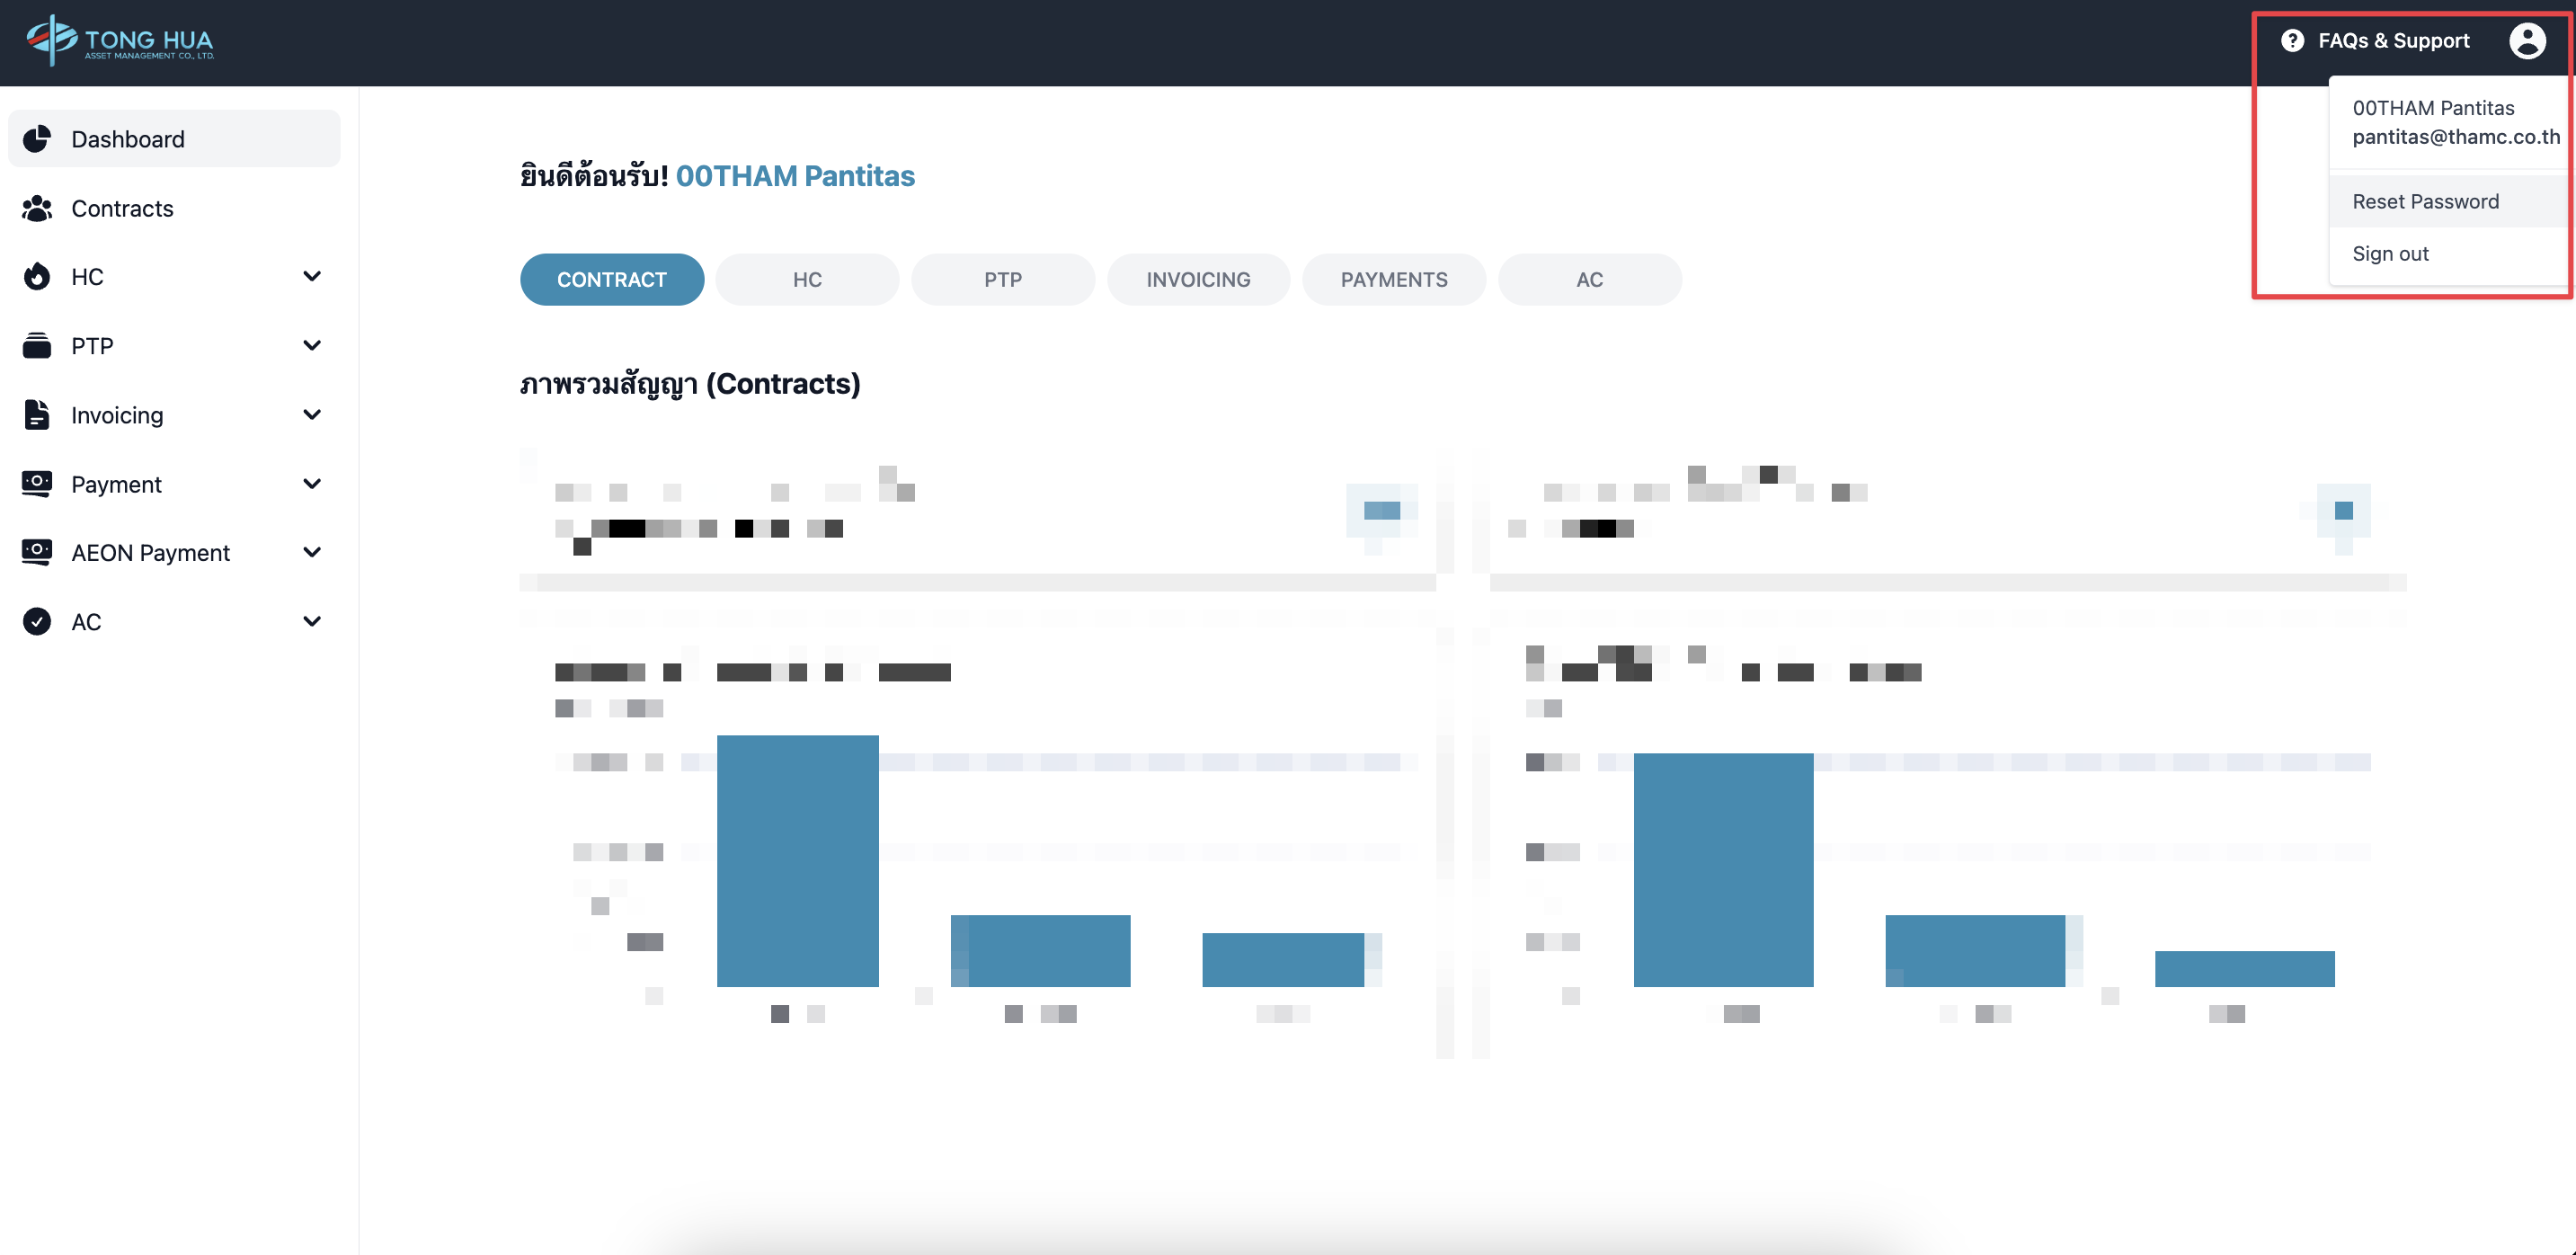2576x1255 pixels.
Task: Click the AEON Payment money icon
Action: coord(37,553)
